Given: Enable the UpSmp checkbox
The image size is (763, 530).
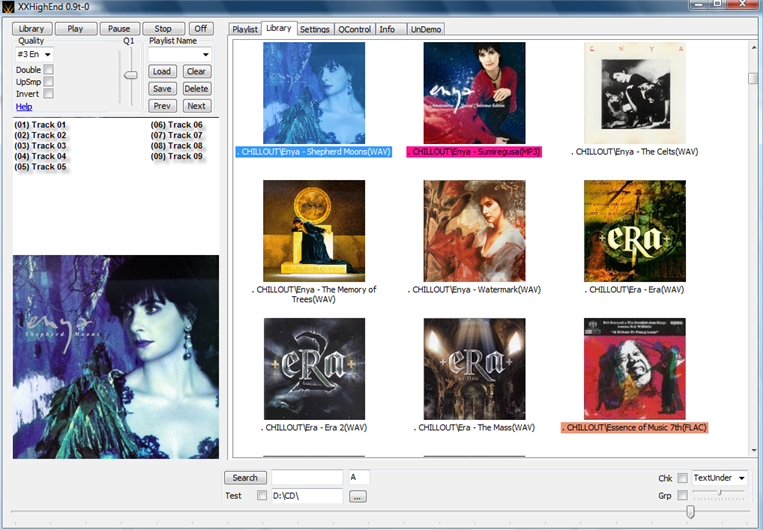Looking at the screenshot, I should tap(49, 82).
